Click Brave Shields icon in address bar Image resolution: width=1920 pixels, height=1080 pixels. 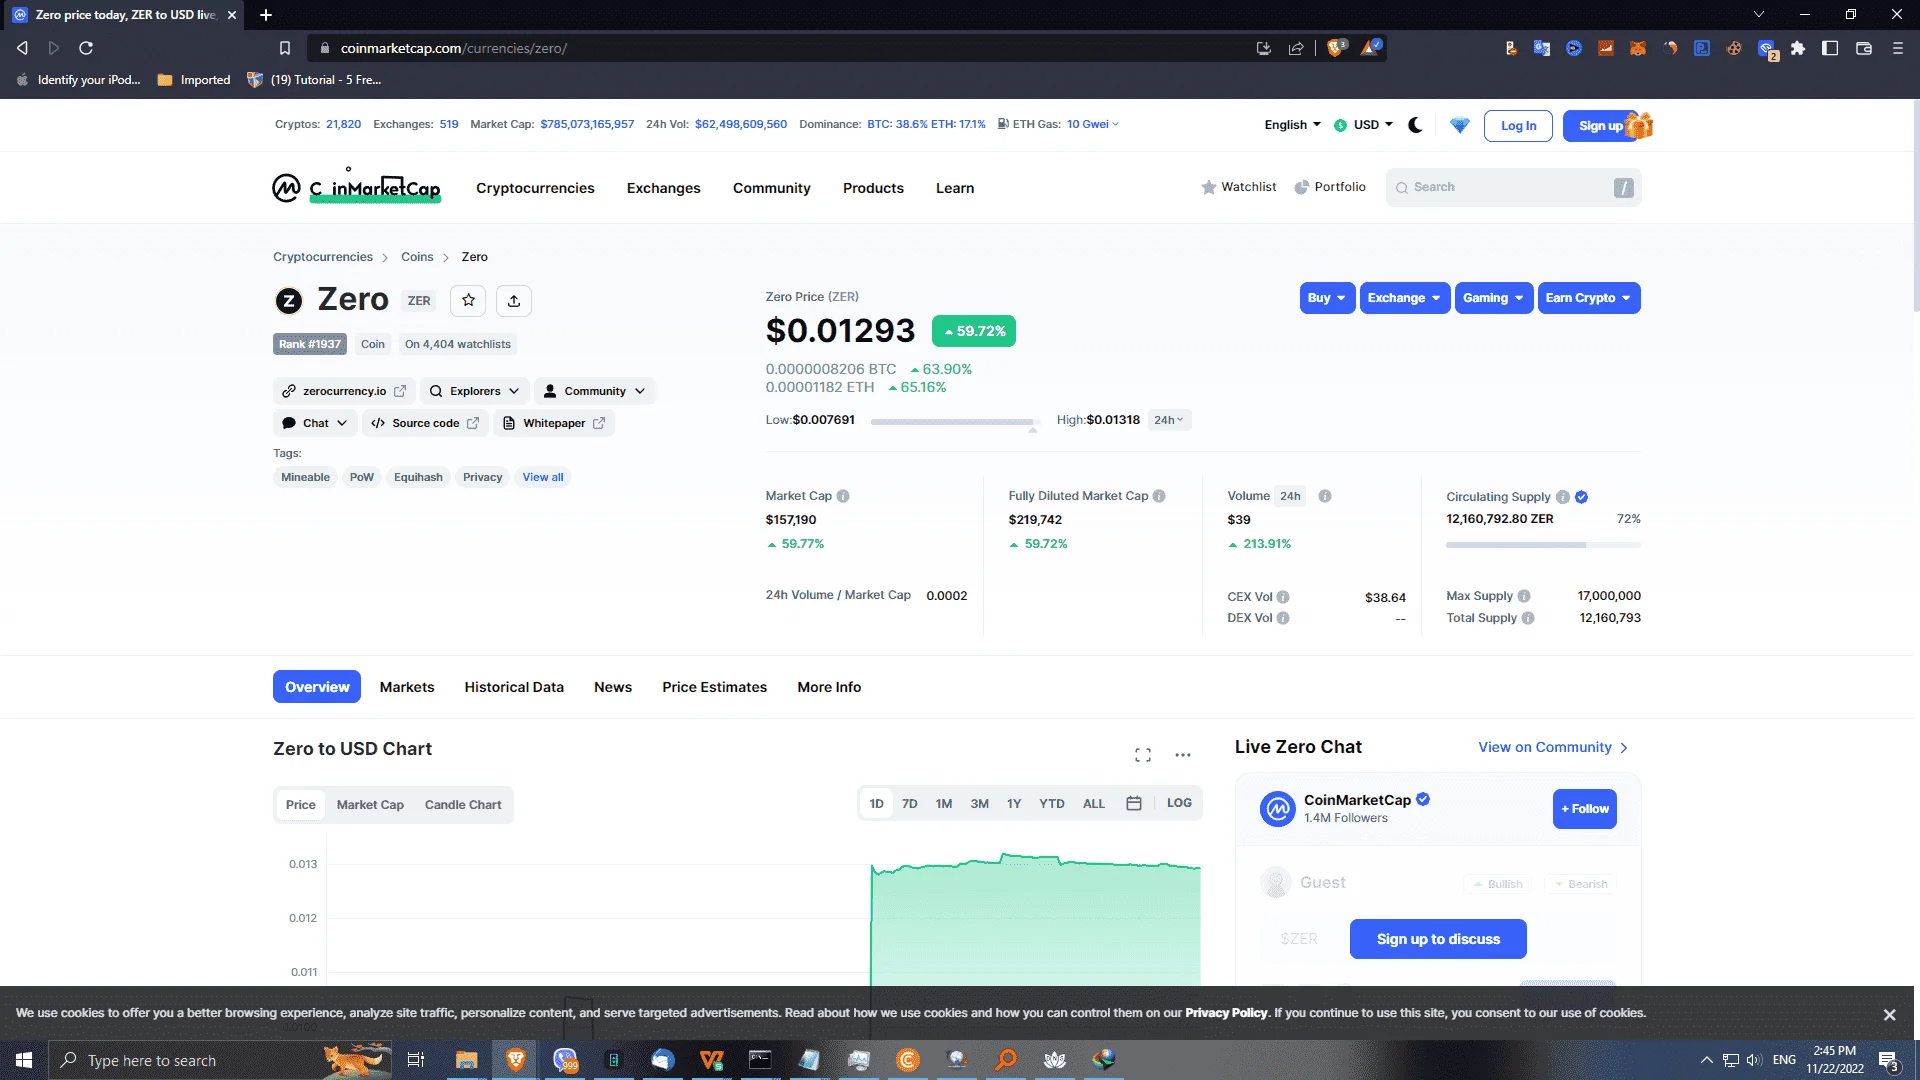pyautogui.click(x=1336, y=47)
